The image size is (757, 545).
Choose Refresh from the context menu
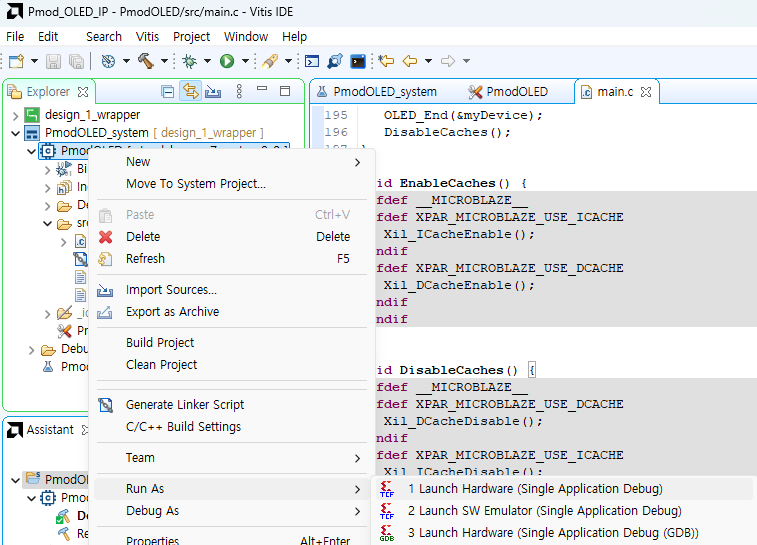[232, 259]
